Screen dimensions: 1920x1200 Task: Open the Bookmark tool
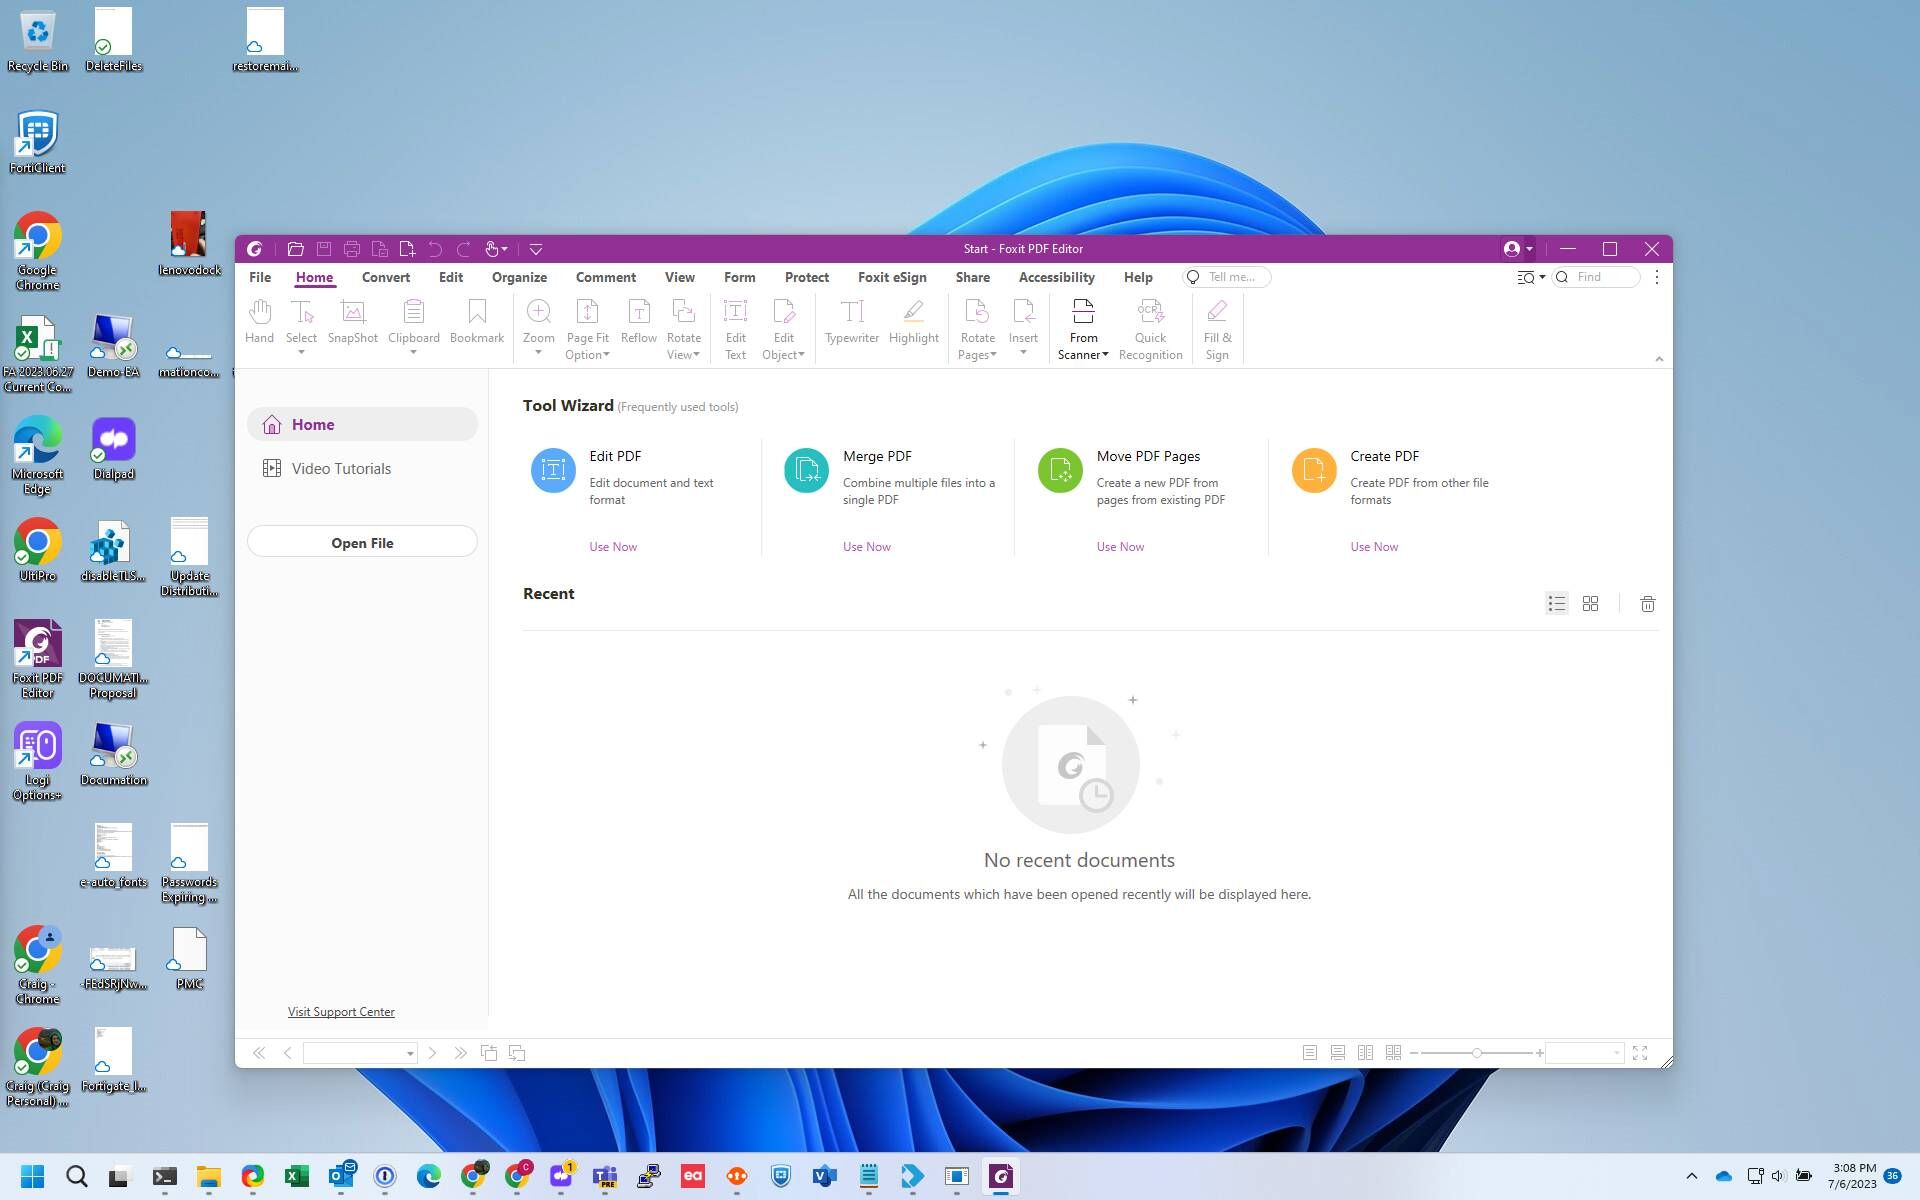pos(477,322)
